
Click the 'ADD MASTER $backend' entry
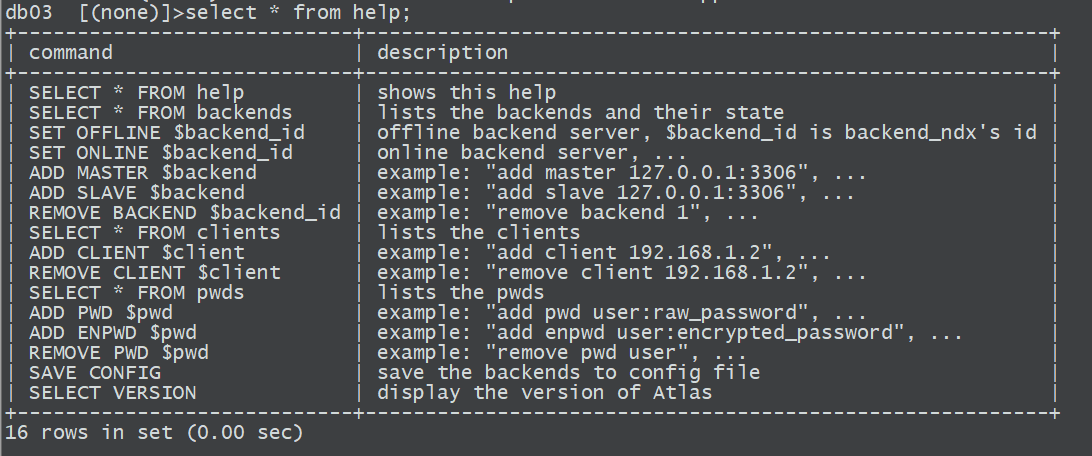(143, 172)
